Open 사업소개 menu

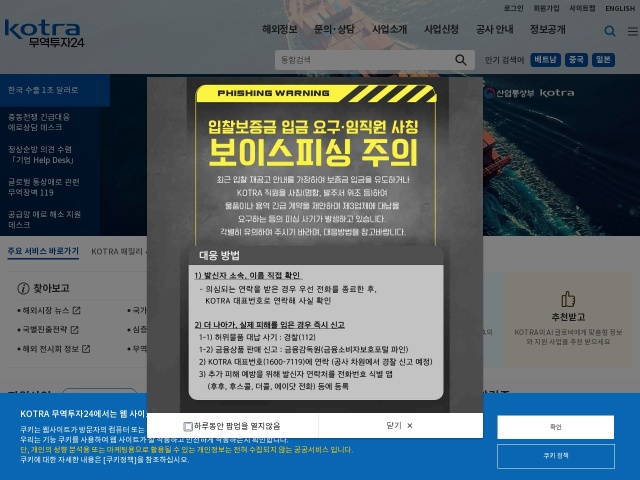[x=389, y=29]
